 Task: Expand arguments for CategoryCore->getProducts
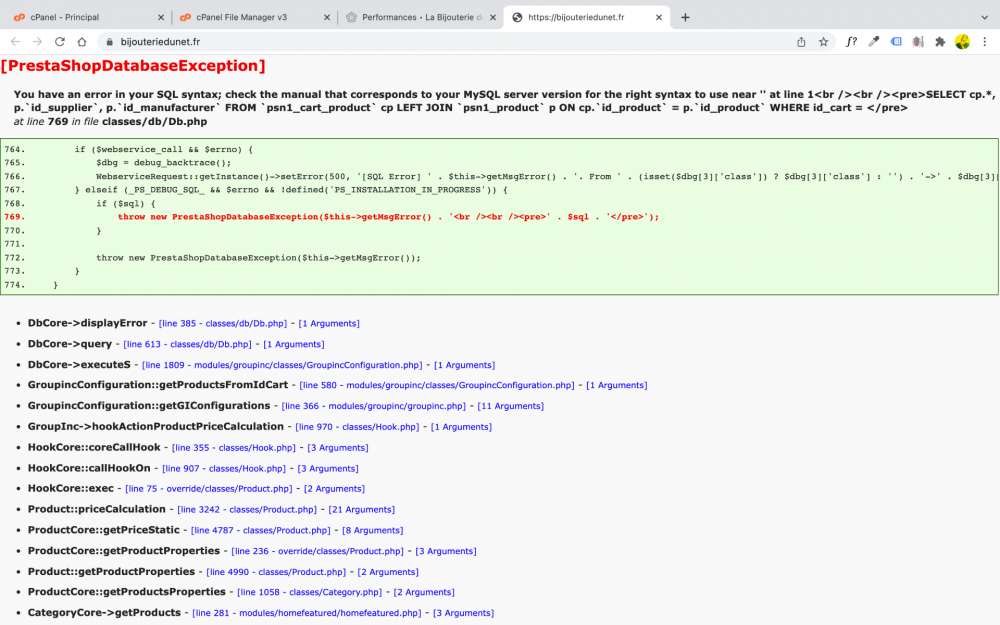click(x=464, y=613)
